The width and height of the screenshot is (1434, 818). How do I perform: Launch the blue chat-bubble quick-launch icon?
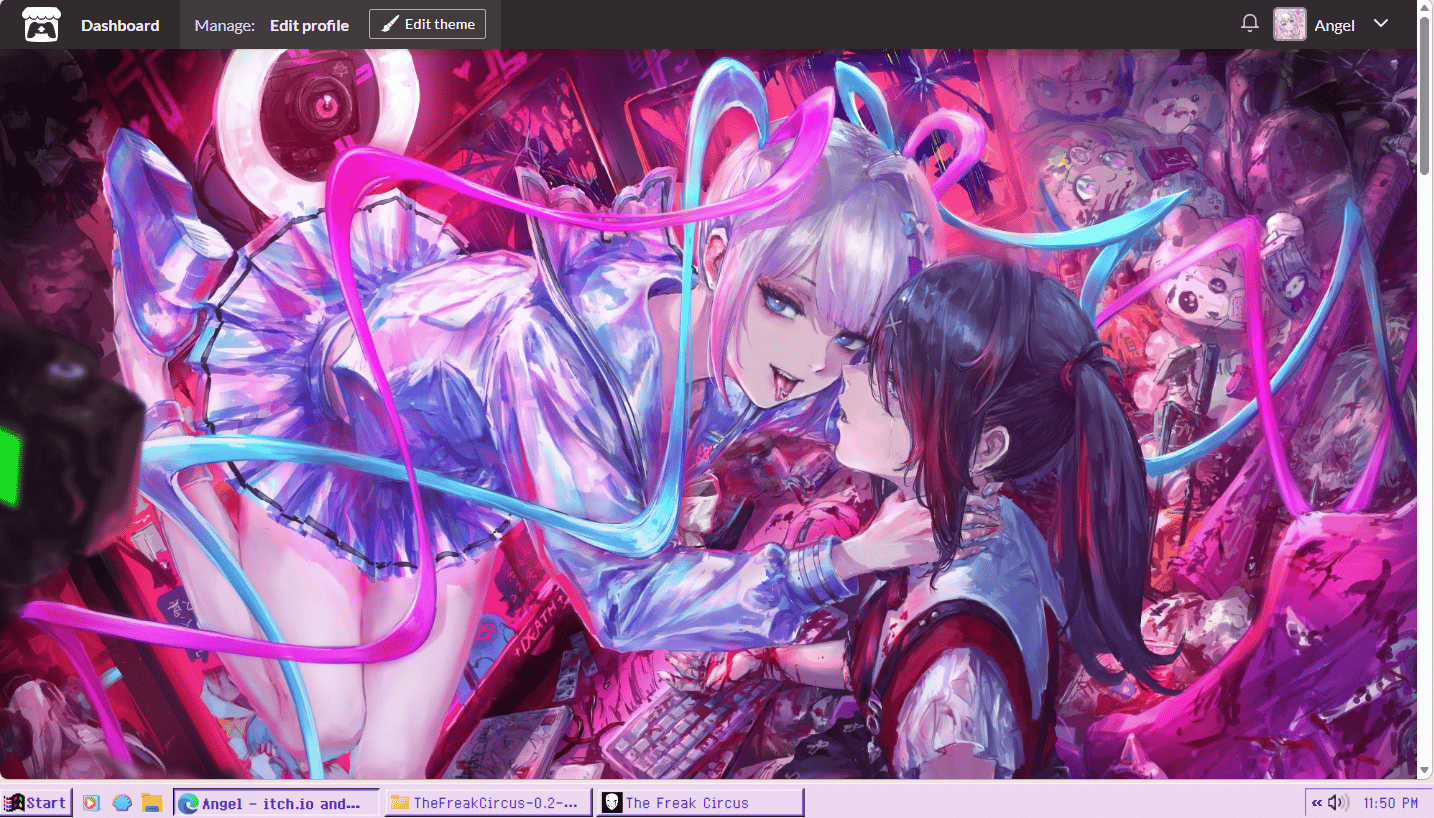point(122,803)
